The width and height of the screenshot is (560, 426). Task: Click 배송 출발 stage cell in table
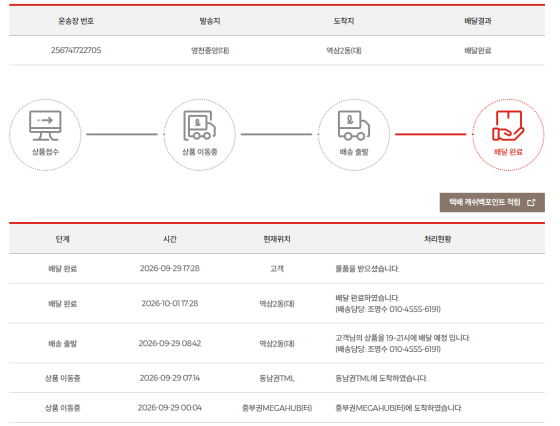62,344
